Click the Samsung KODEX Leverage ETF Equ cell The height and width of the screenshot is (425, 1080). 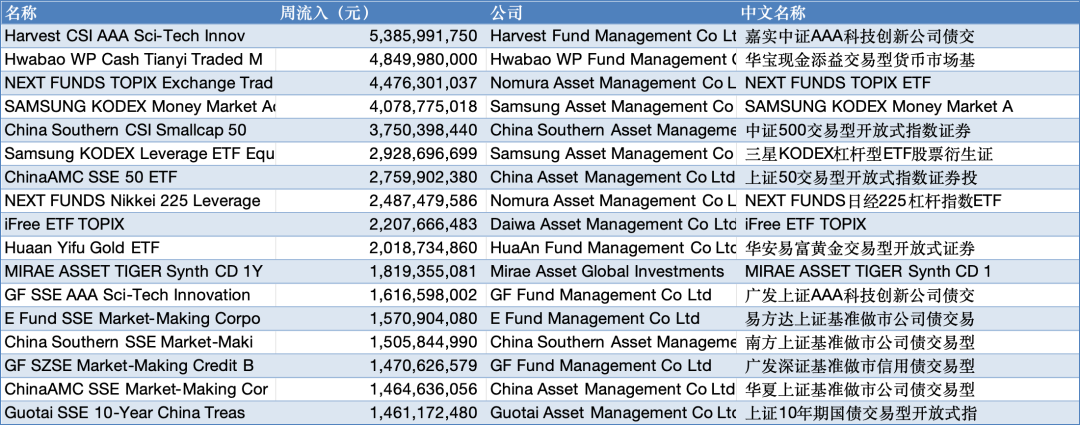tap(138, 154)
